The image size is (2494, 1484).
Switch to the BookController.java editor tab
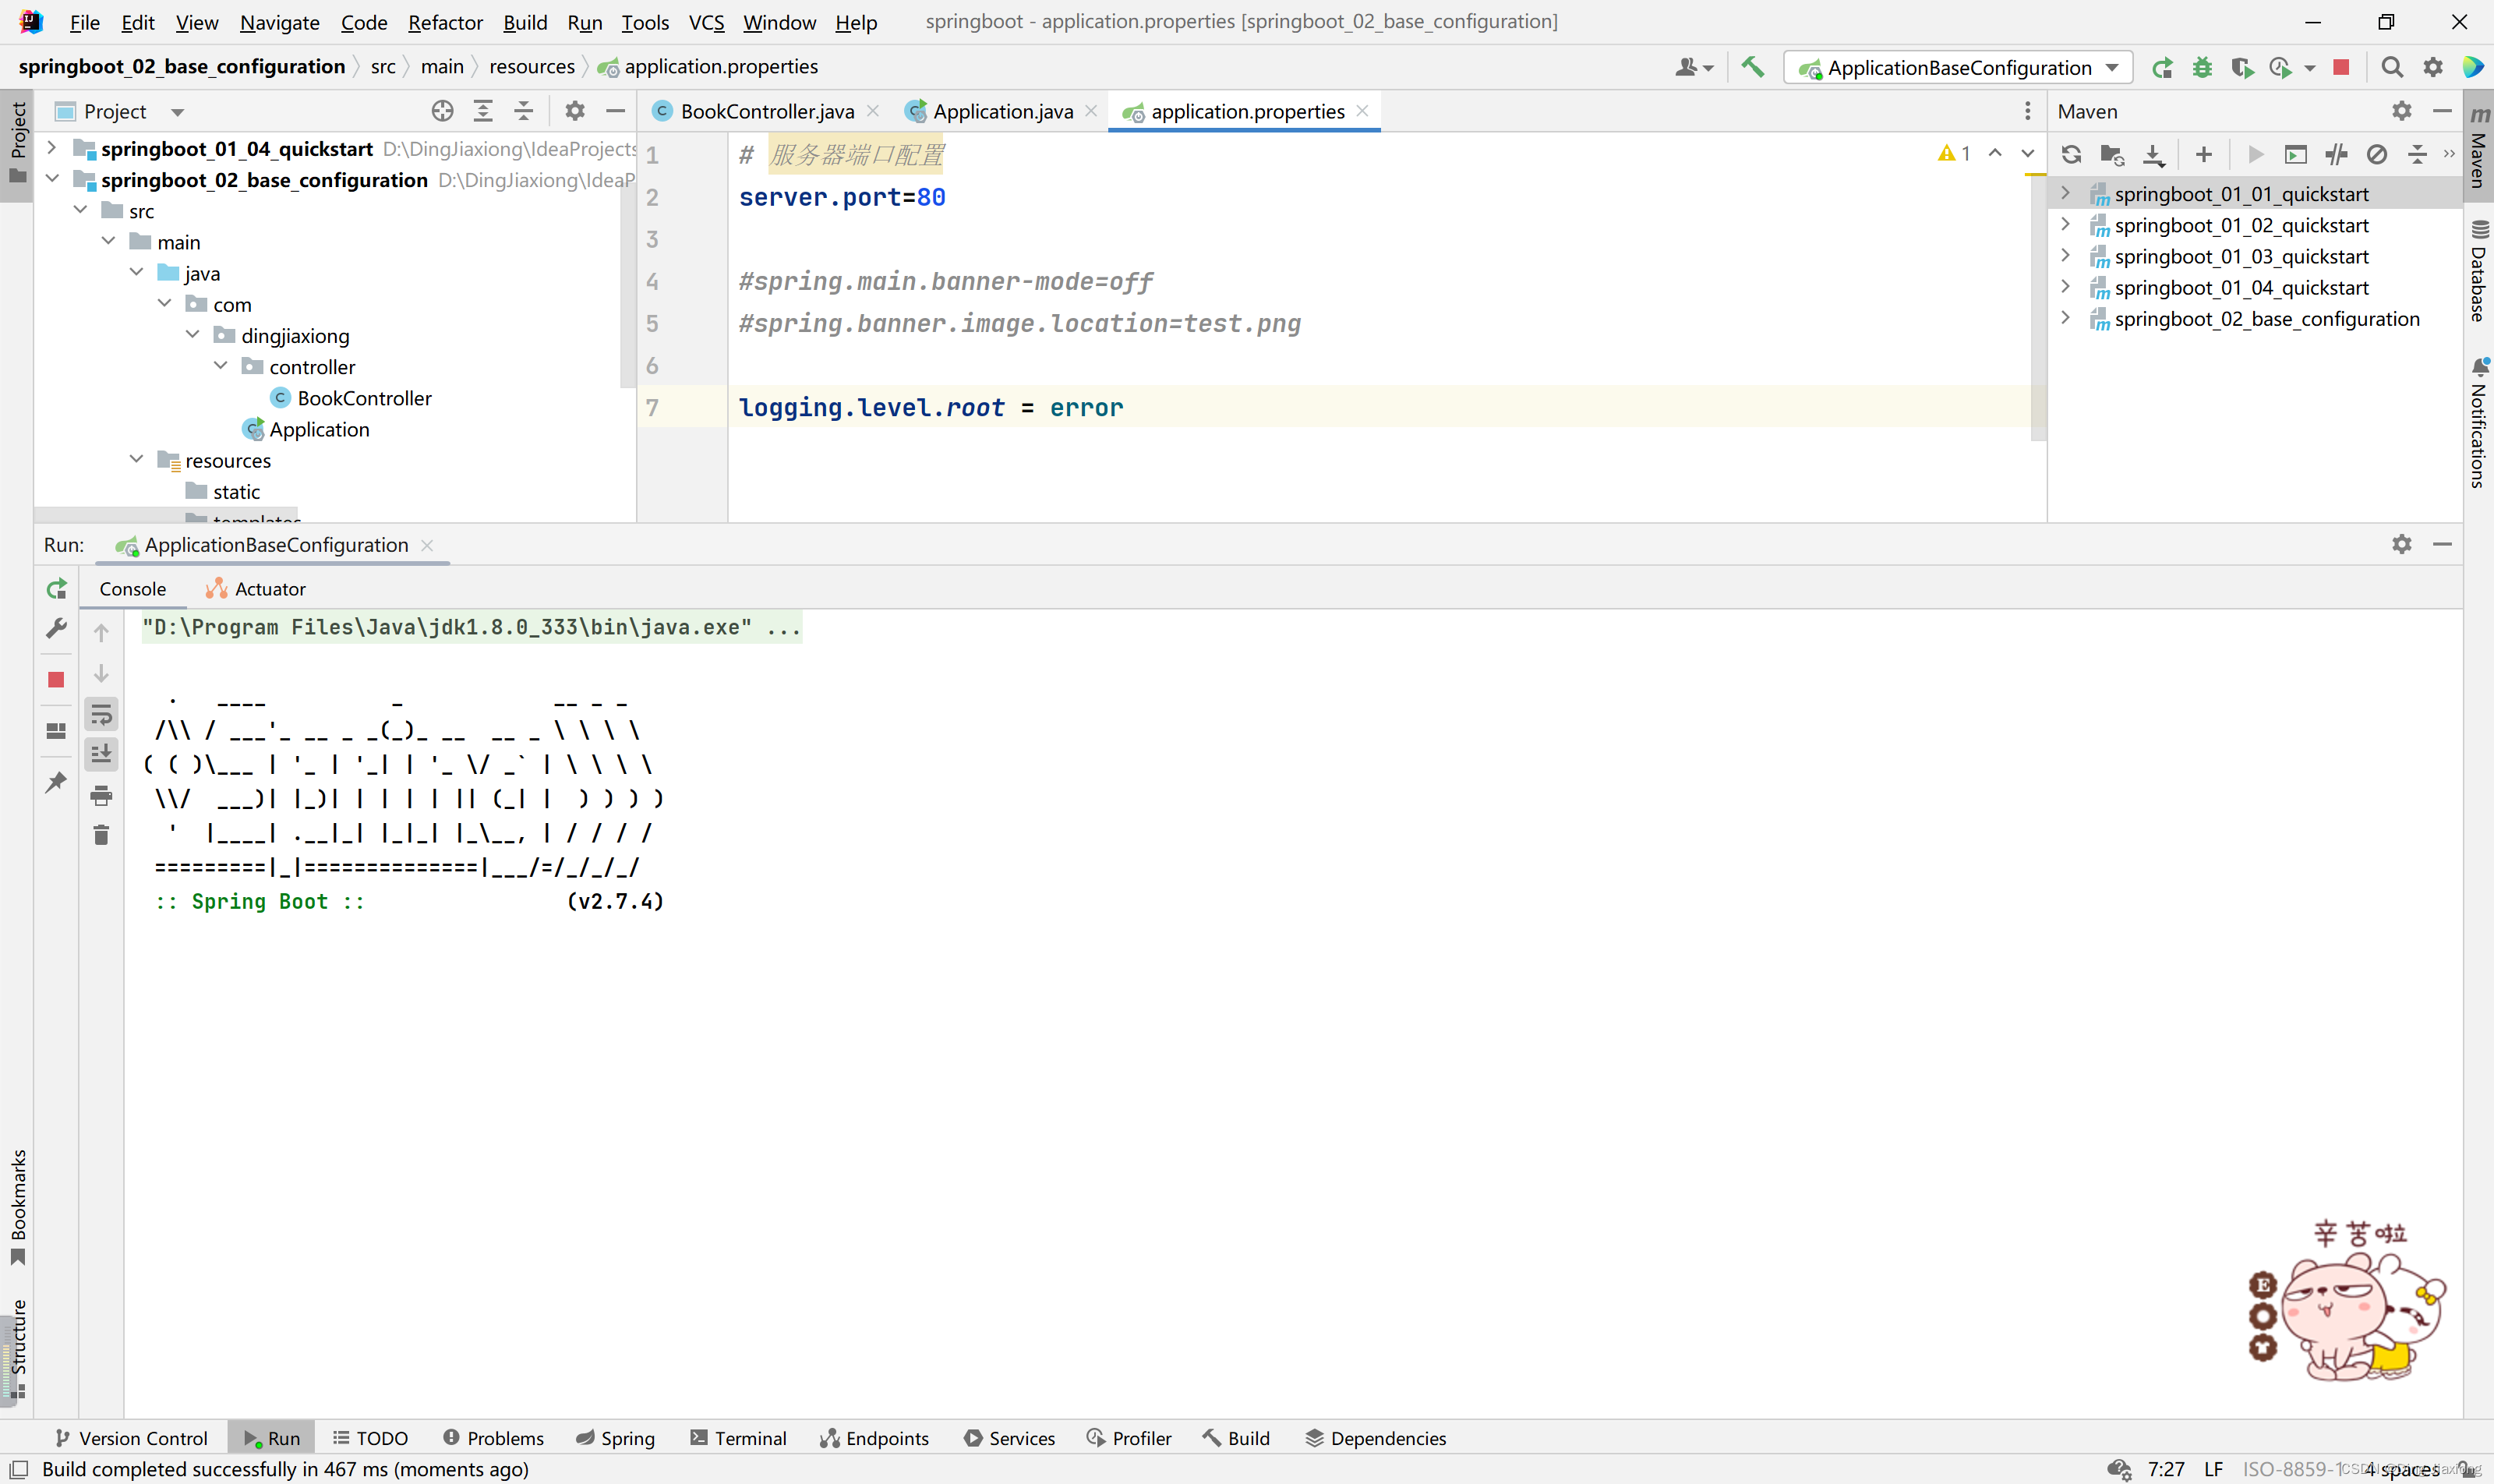(766, 111)
